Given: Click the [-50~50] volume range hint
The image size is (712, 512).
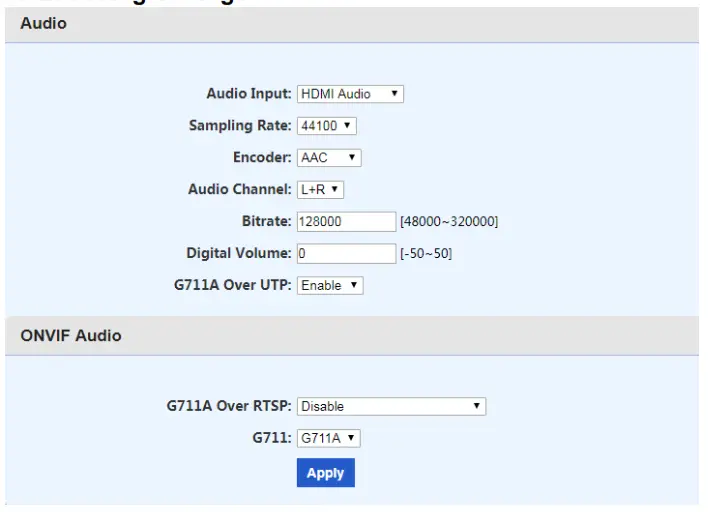Looking at the screenshot, I should [x=426, y=253].
